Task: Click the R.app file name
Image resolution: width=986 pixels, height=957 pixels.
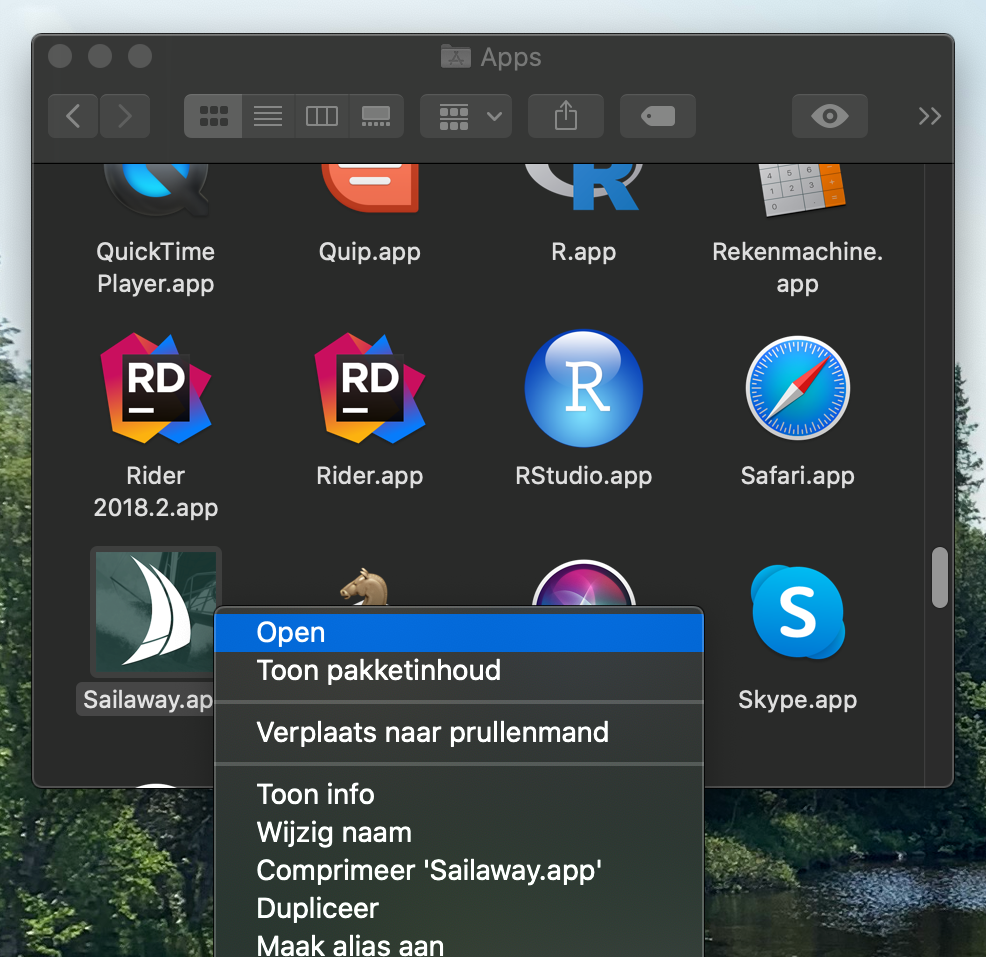Action: tap(584, 252)
